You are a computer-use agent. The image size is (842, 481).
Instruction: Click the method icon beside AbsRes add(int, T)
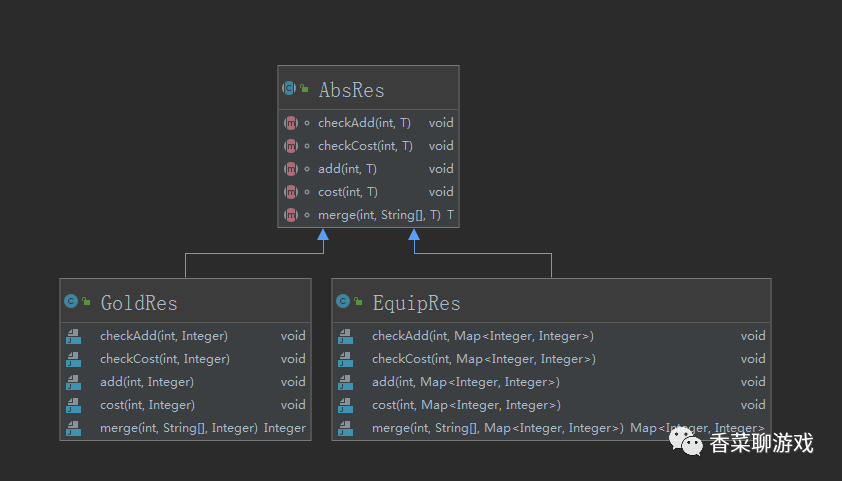291,169
